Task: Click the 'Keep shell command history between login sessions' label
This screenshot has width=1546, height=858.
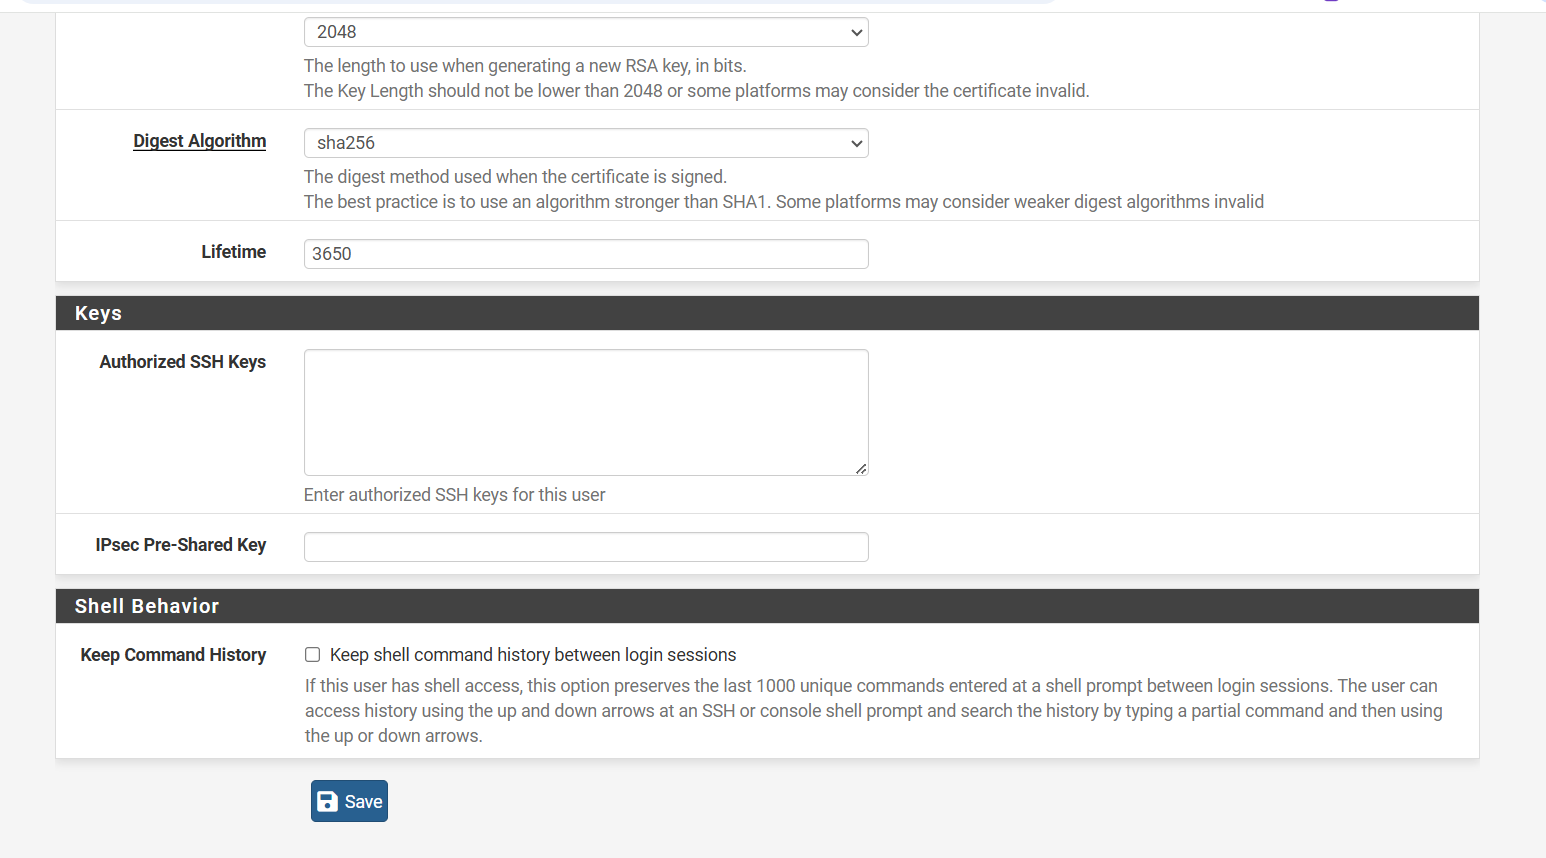Action: [x=532, y=655]
